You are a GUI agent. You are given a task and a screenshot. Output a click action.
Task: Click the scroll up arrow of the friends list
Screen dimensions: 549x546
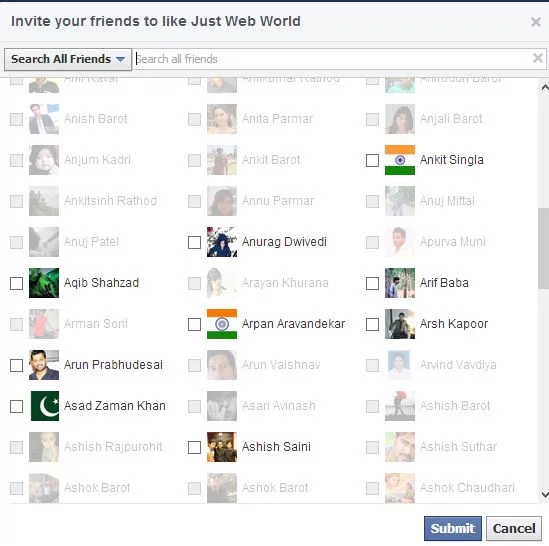tap(545, 87)
